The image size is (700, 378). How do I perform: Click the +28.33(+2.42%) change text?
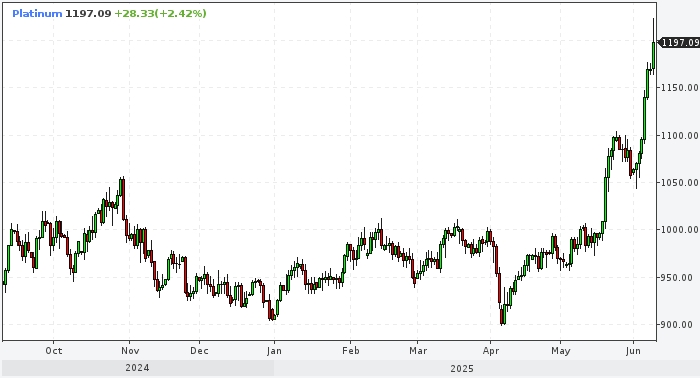pyautogui.click(x=161, y=13)
